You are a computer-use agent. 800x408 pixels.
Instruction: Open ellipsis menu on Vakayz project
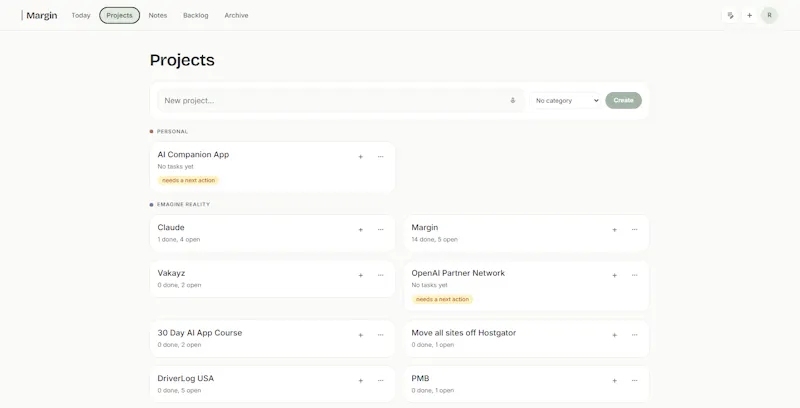click(381, 275)
